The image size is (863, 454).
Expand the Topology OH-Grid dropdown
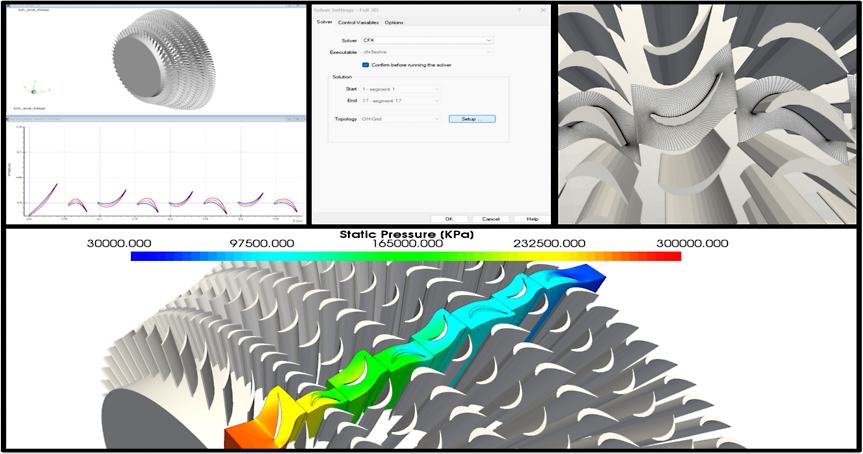[x=401, y=119]
